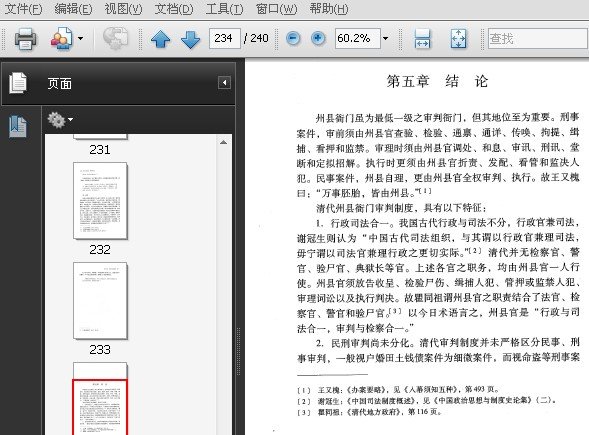Go to next page with down arrow
This screenshot has width=589, height=435.
190,39
